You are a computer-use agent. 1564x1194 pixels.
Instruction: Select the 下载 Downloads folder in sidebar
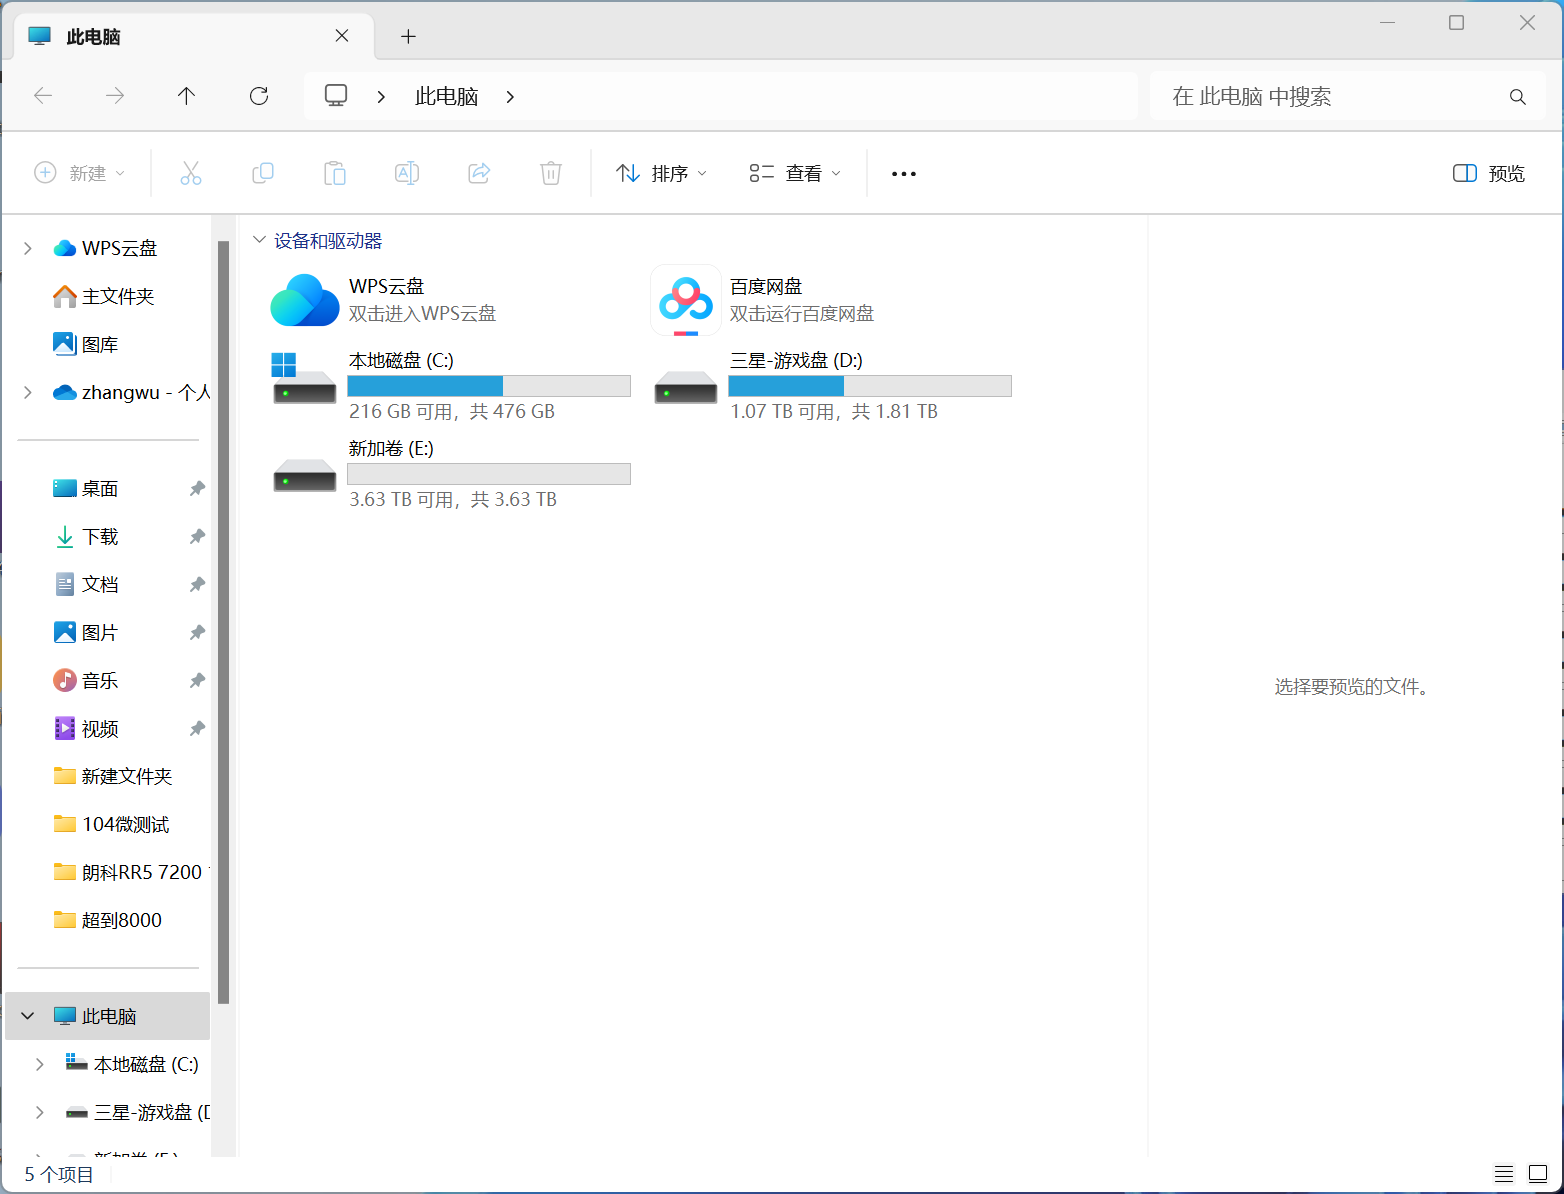pos(100,537)
